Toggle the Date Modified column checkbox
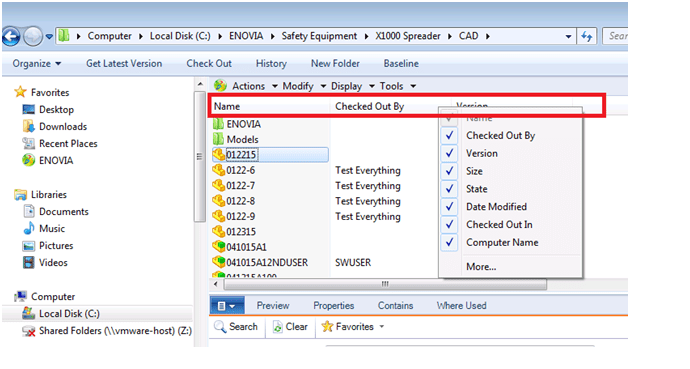Image resolution: width=690 pixels, height=369 pixels. [x=449, y=207]
